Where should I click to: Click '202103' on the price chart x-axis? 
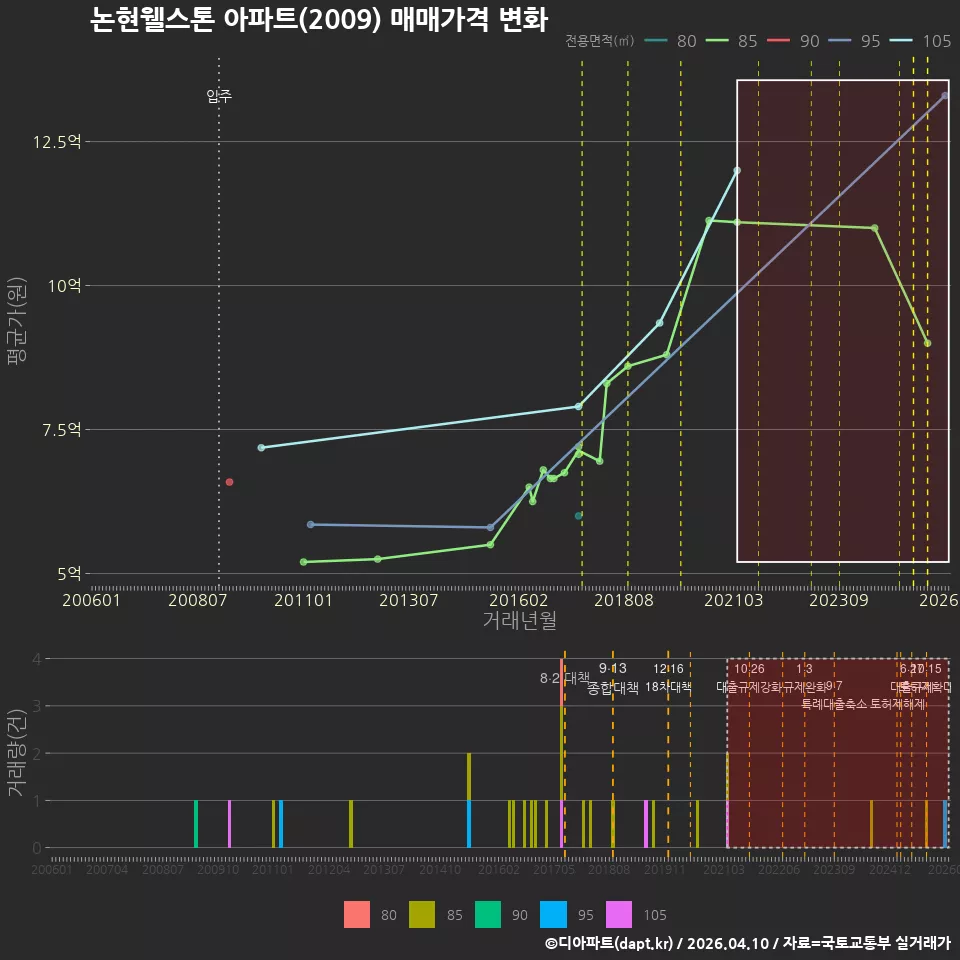[733, 600]
